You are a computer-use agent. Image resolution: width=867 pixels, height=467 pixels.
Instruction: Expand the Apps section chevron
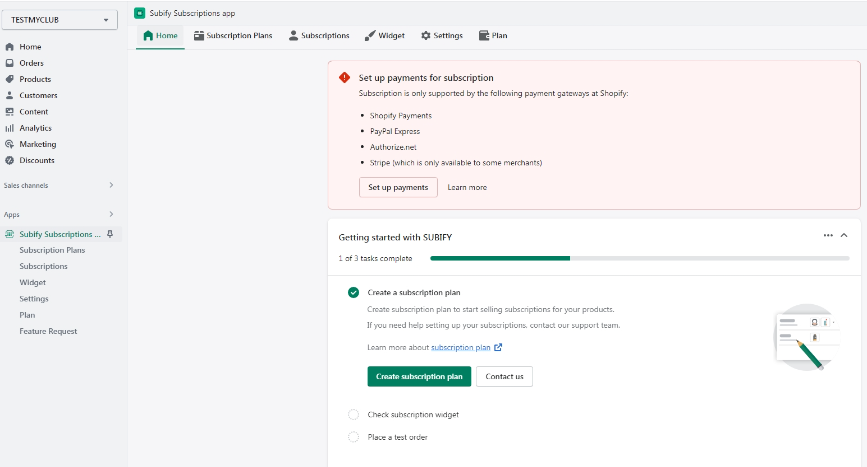111,214
